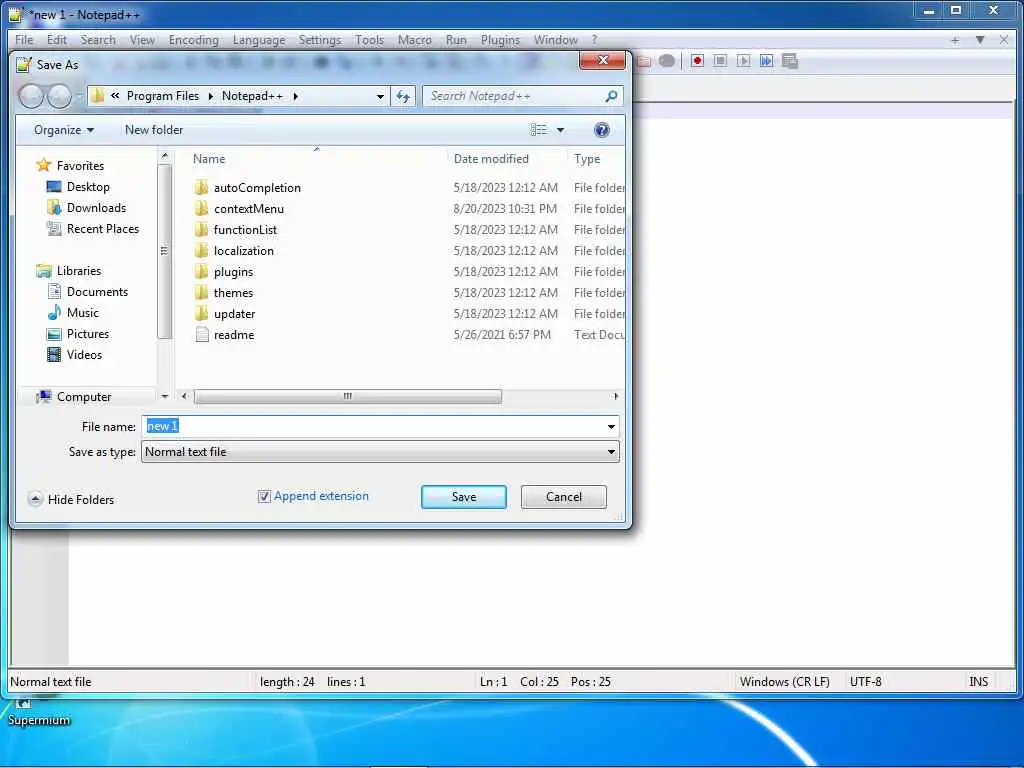Viewport: 1024px width, 768px height.
Task: Click the Stop Recording macro icon
Action: (720, 61)
